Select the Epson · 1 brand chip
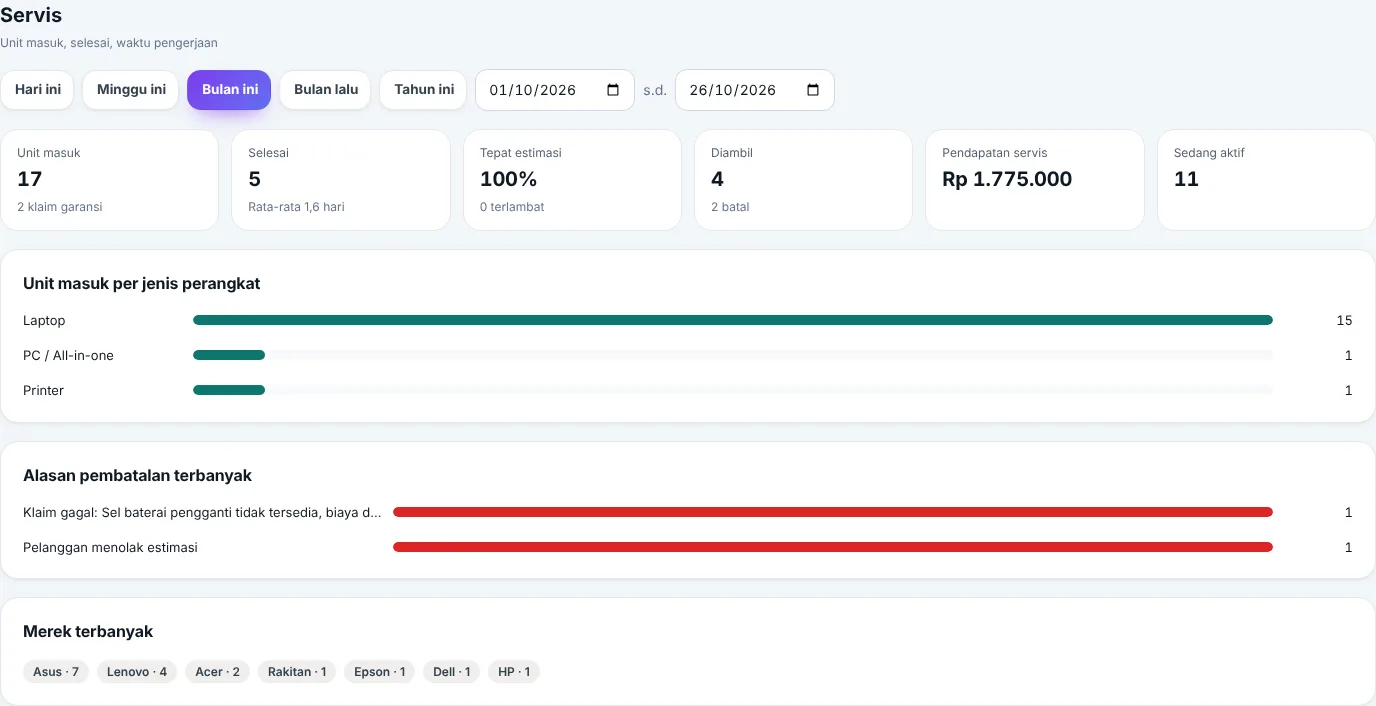Viewport: 1376px width, 706px height. pos(380,672)
